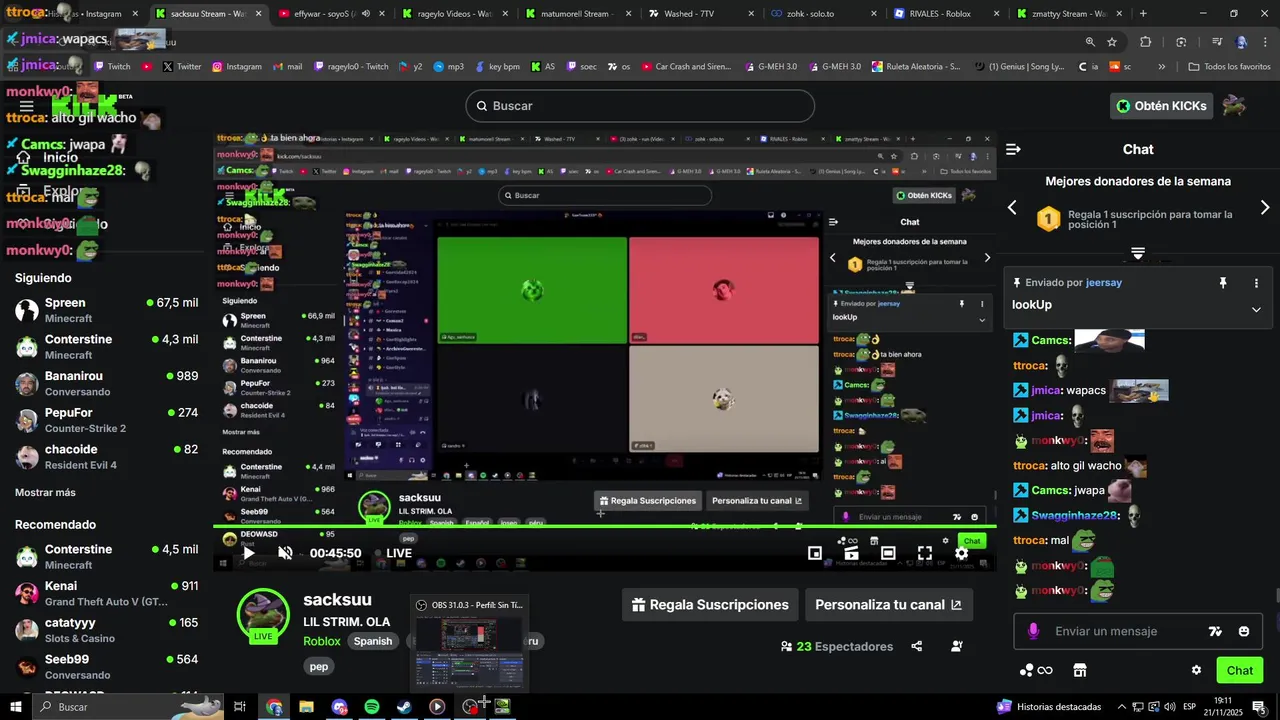Show next top donor
The width and height of the screenshot is (1280, 720).
[x=1264, y=207]
